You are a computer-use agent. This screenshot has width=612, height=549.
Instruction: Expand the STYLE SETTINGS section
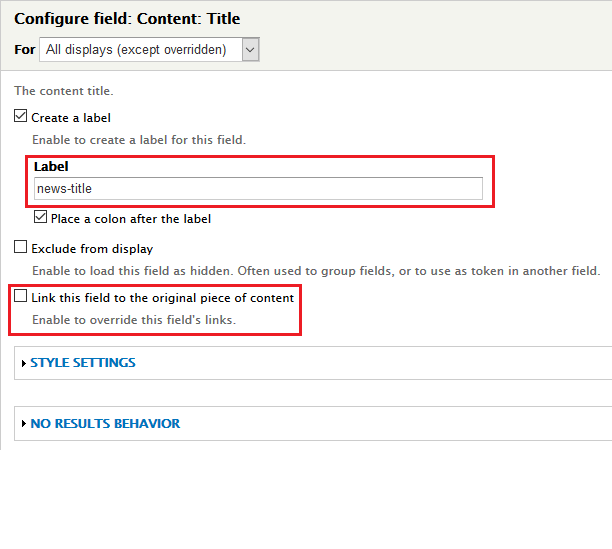(x=83, y=363)
